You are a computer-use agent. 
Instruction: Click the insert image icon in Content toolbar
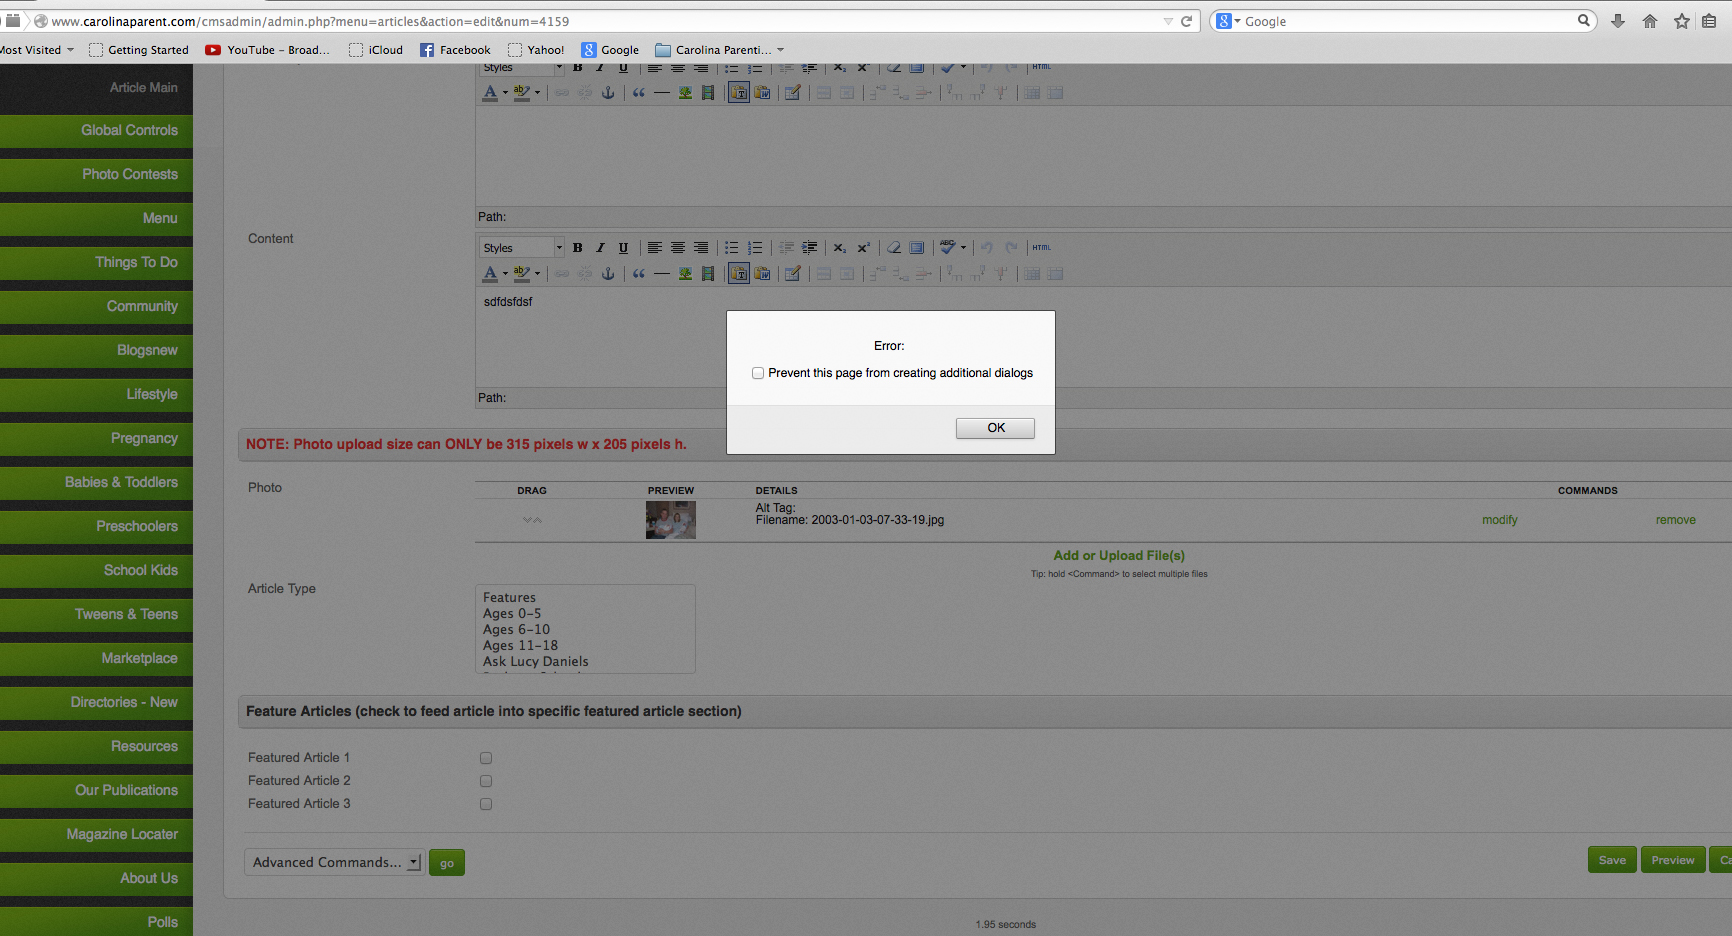(685, 274)
